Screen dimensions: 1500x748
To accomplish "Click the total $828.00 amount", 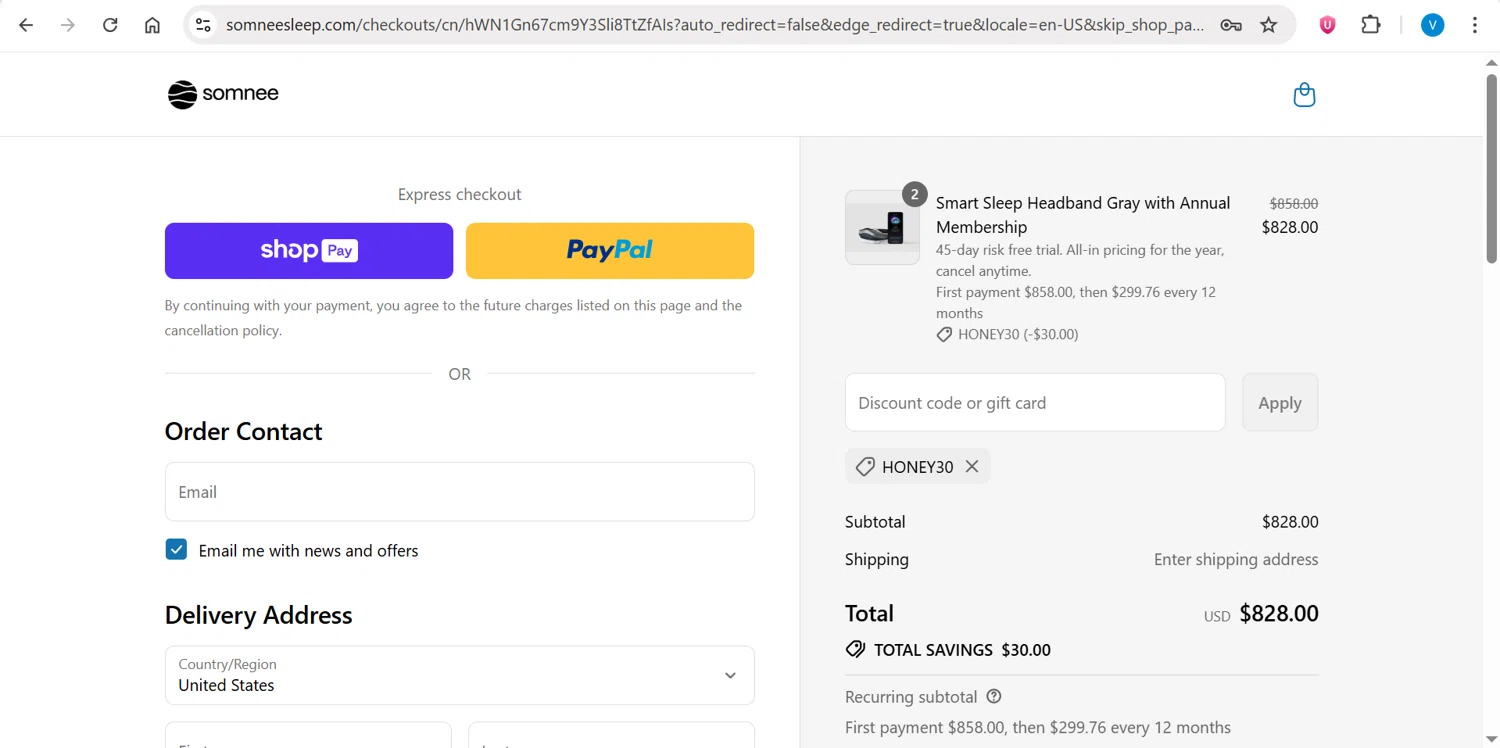I will click(1279, 613).
